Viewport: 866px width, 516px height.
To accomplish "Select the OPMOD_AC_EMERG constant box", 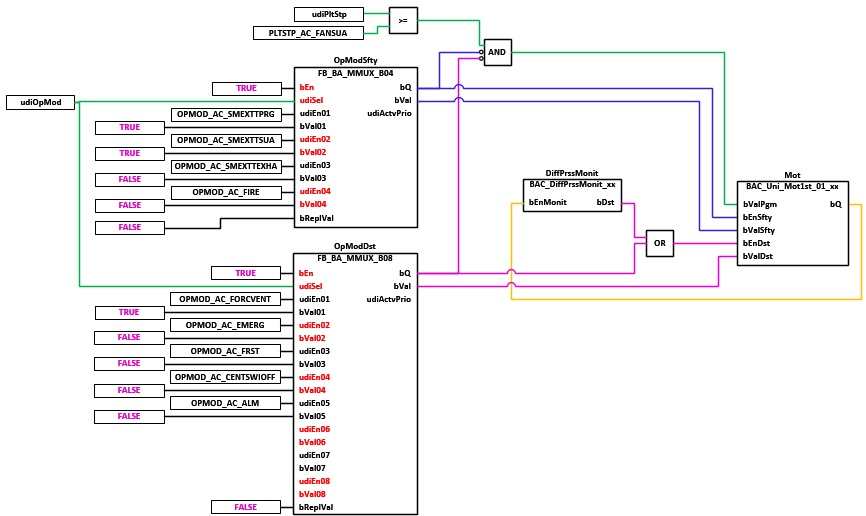I will [x=225, y=325].
